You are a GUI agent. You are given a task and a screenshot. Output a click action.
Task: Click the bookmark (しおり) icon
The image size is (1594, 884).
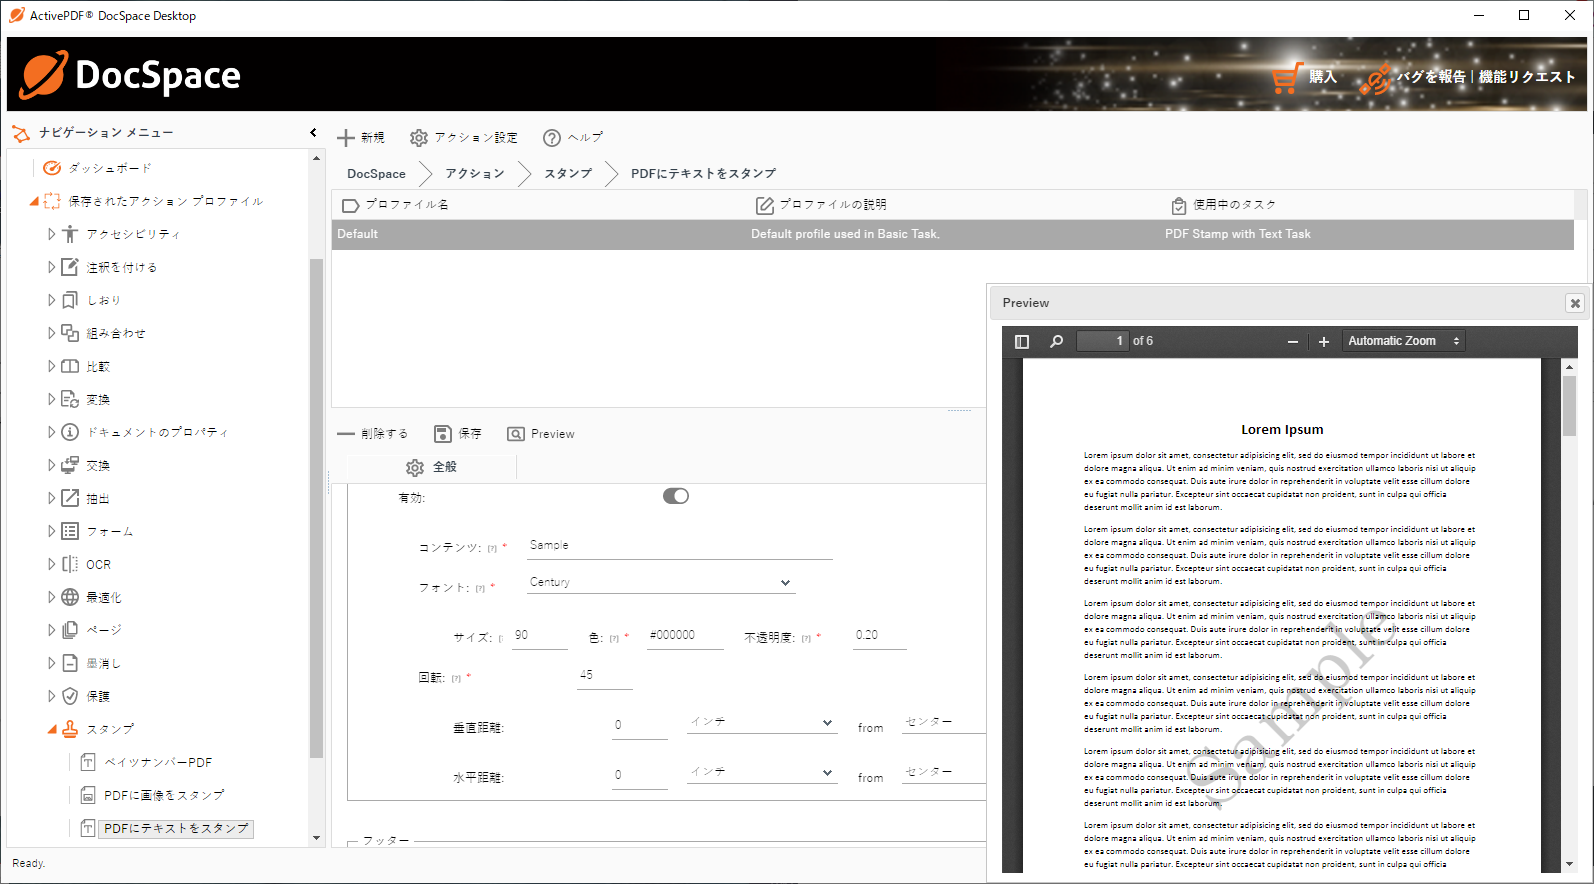[70, 300]
